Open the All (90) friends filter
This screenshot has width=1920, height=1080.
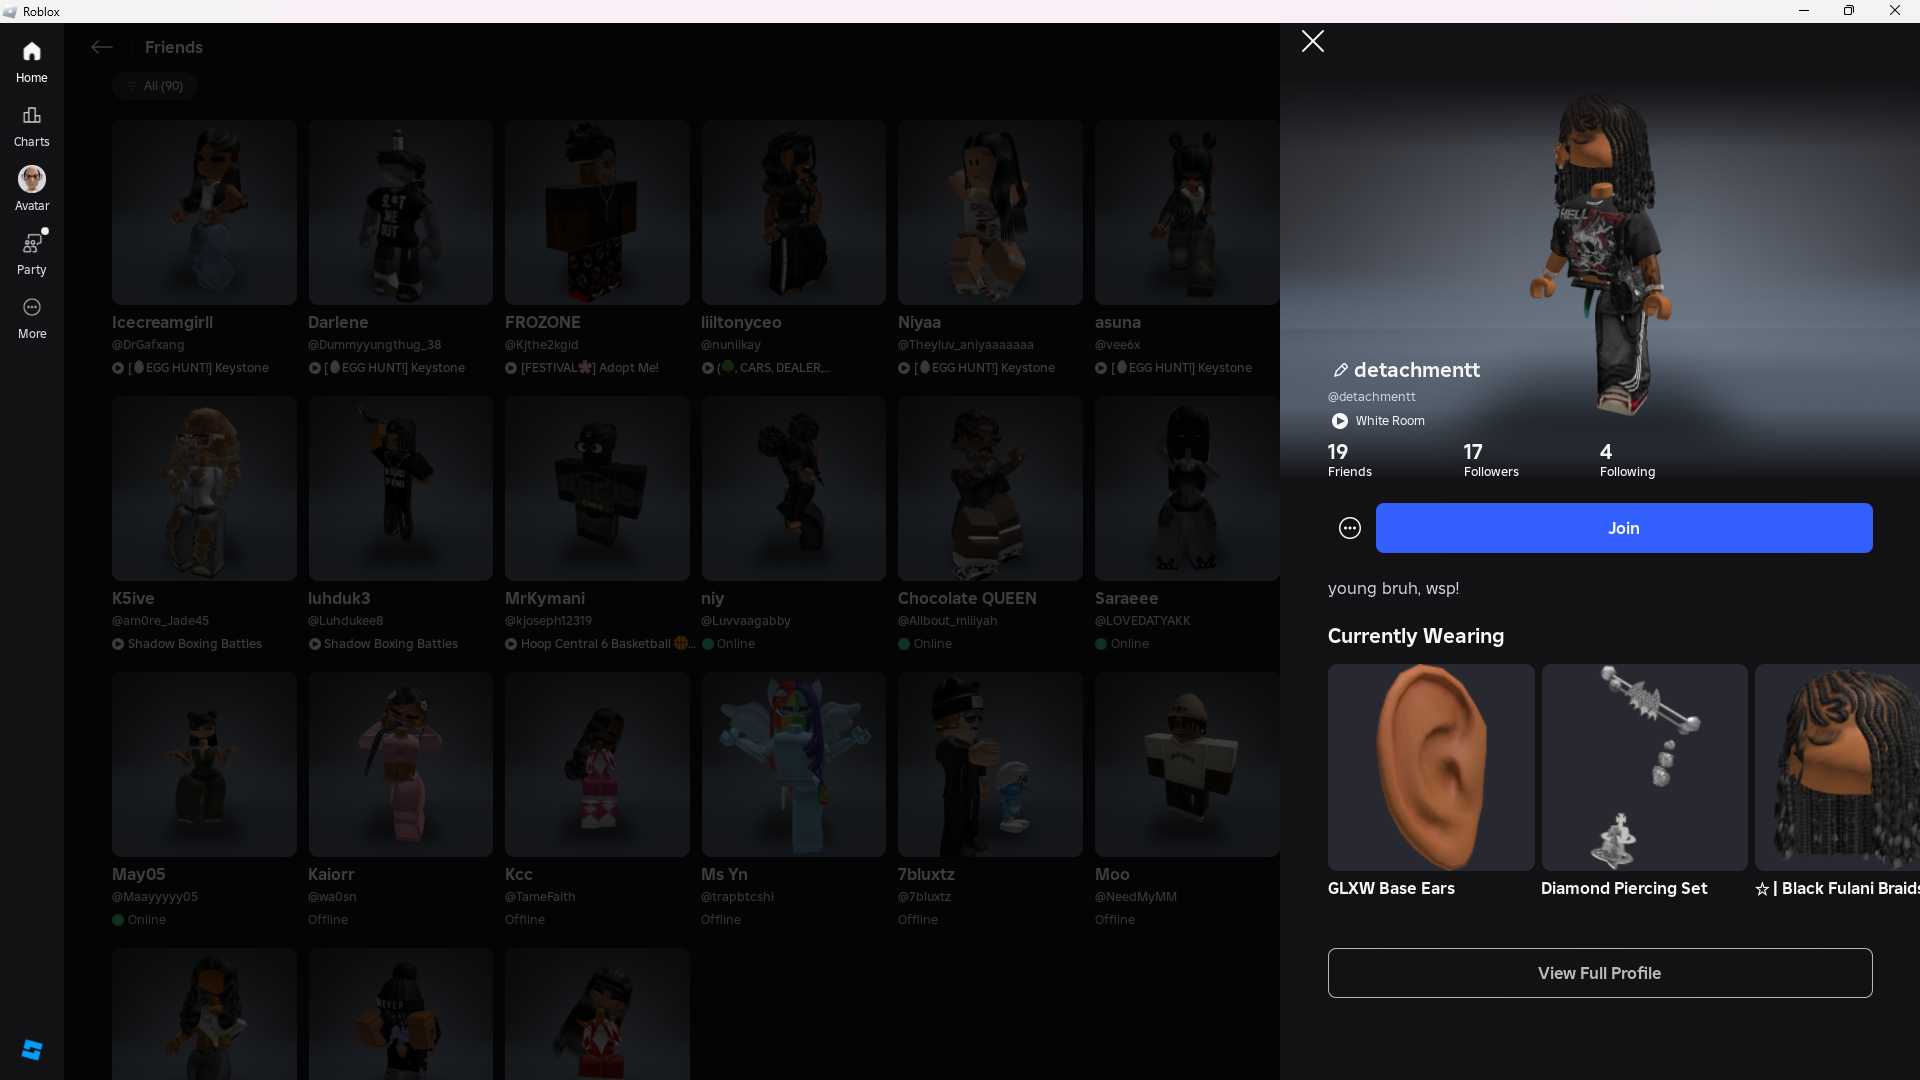point(155,86)
